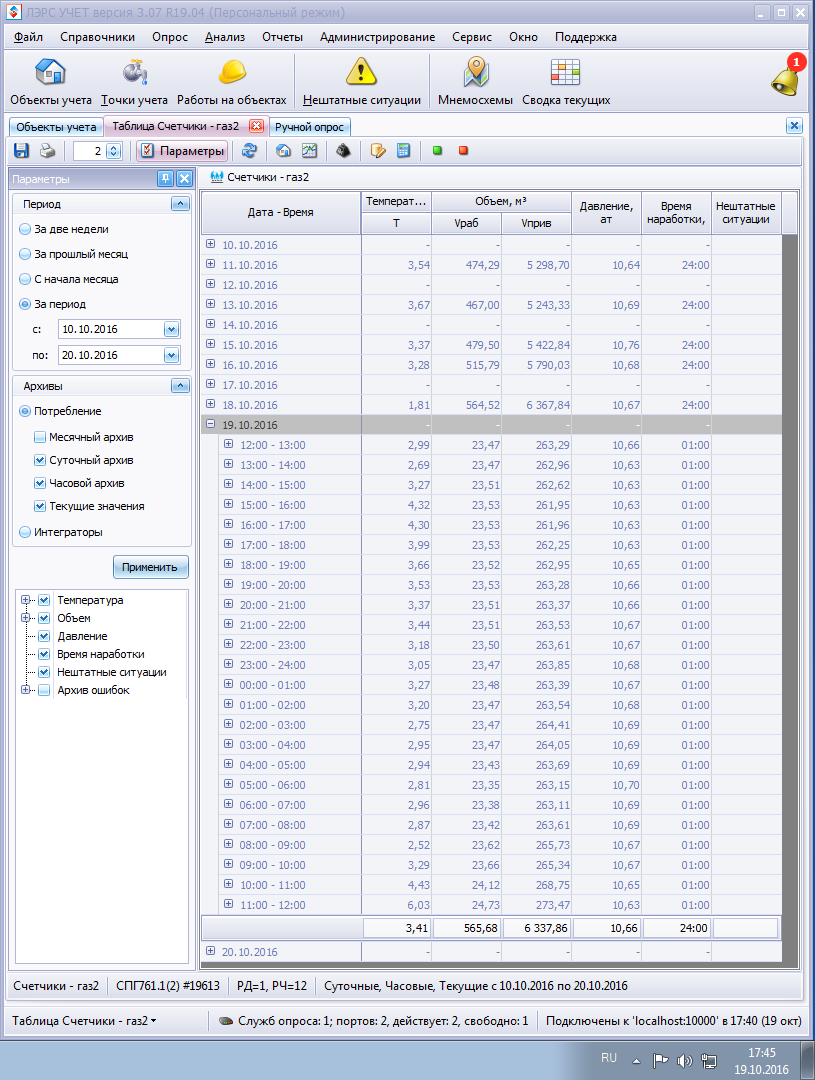Click the spinner on number field 2
The height and width of the screenshot is (1080, 815).
(x=114, y=150)
